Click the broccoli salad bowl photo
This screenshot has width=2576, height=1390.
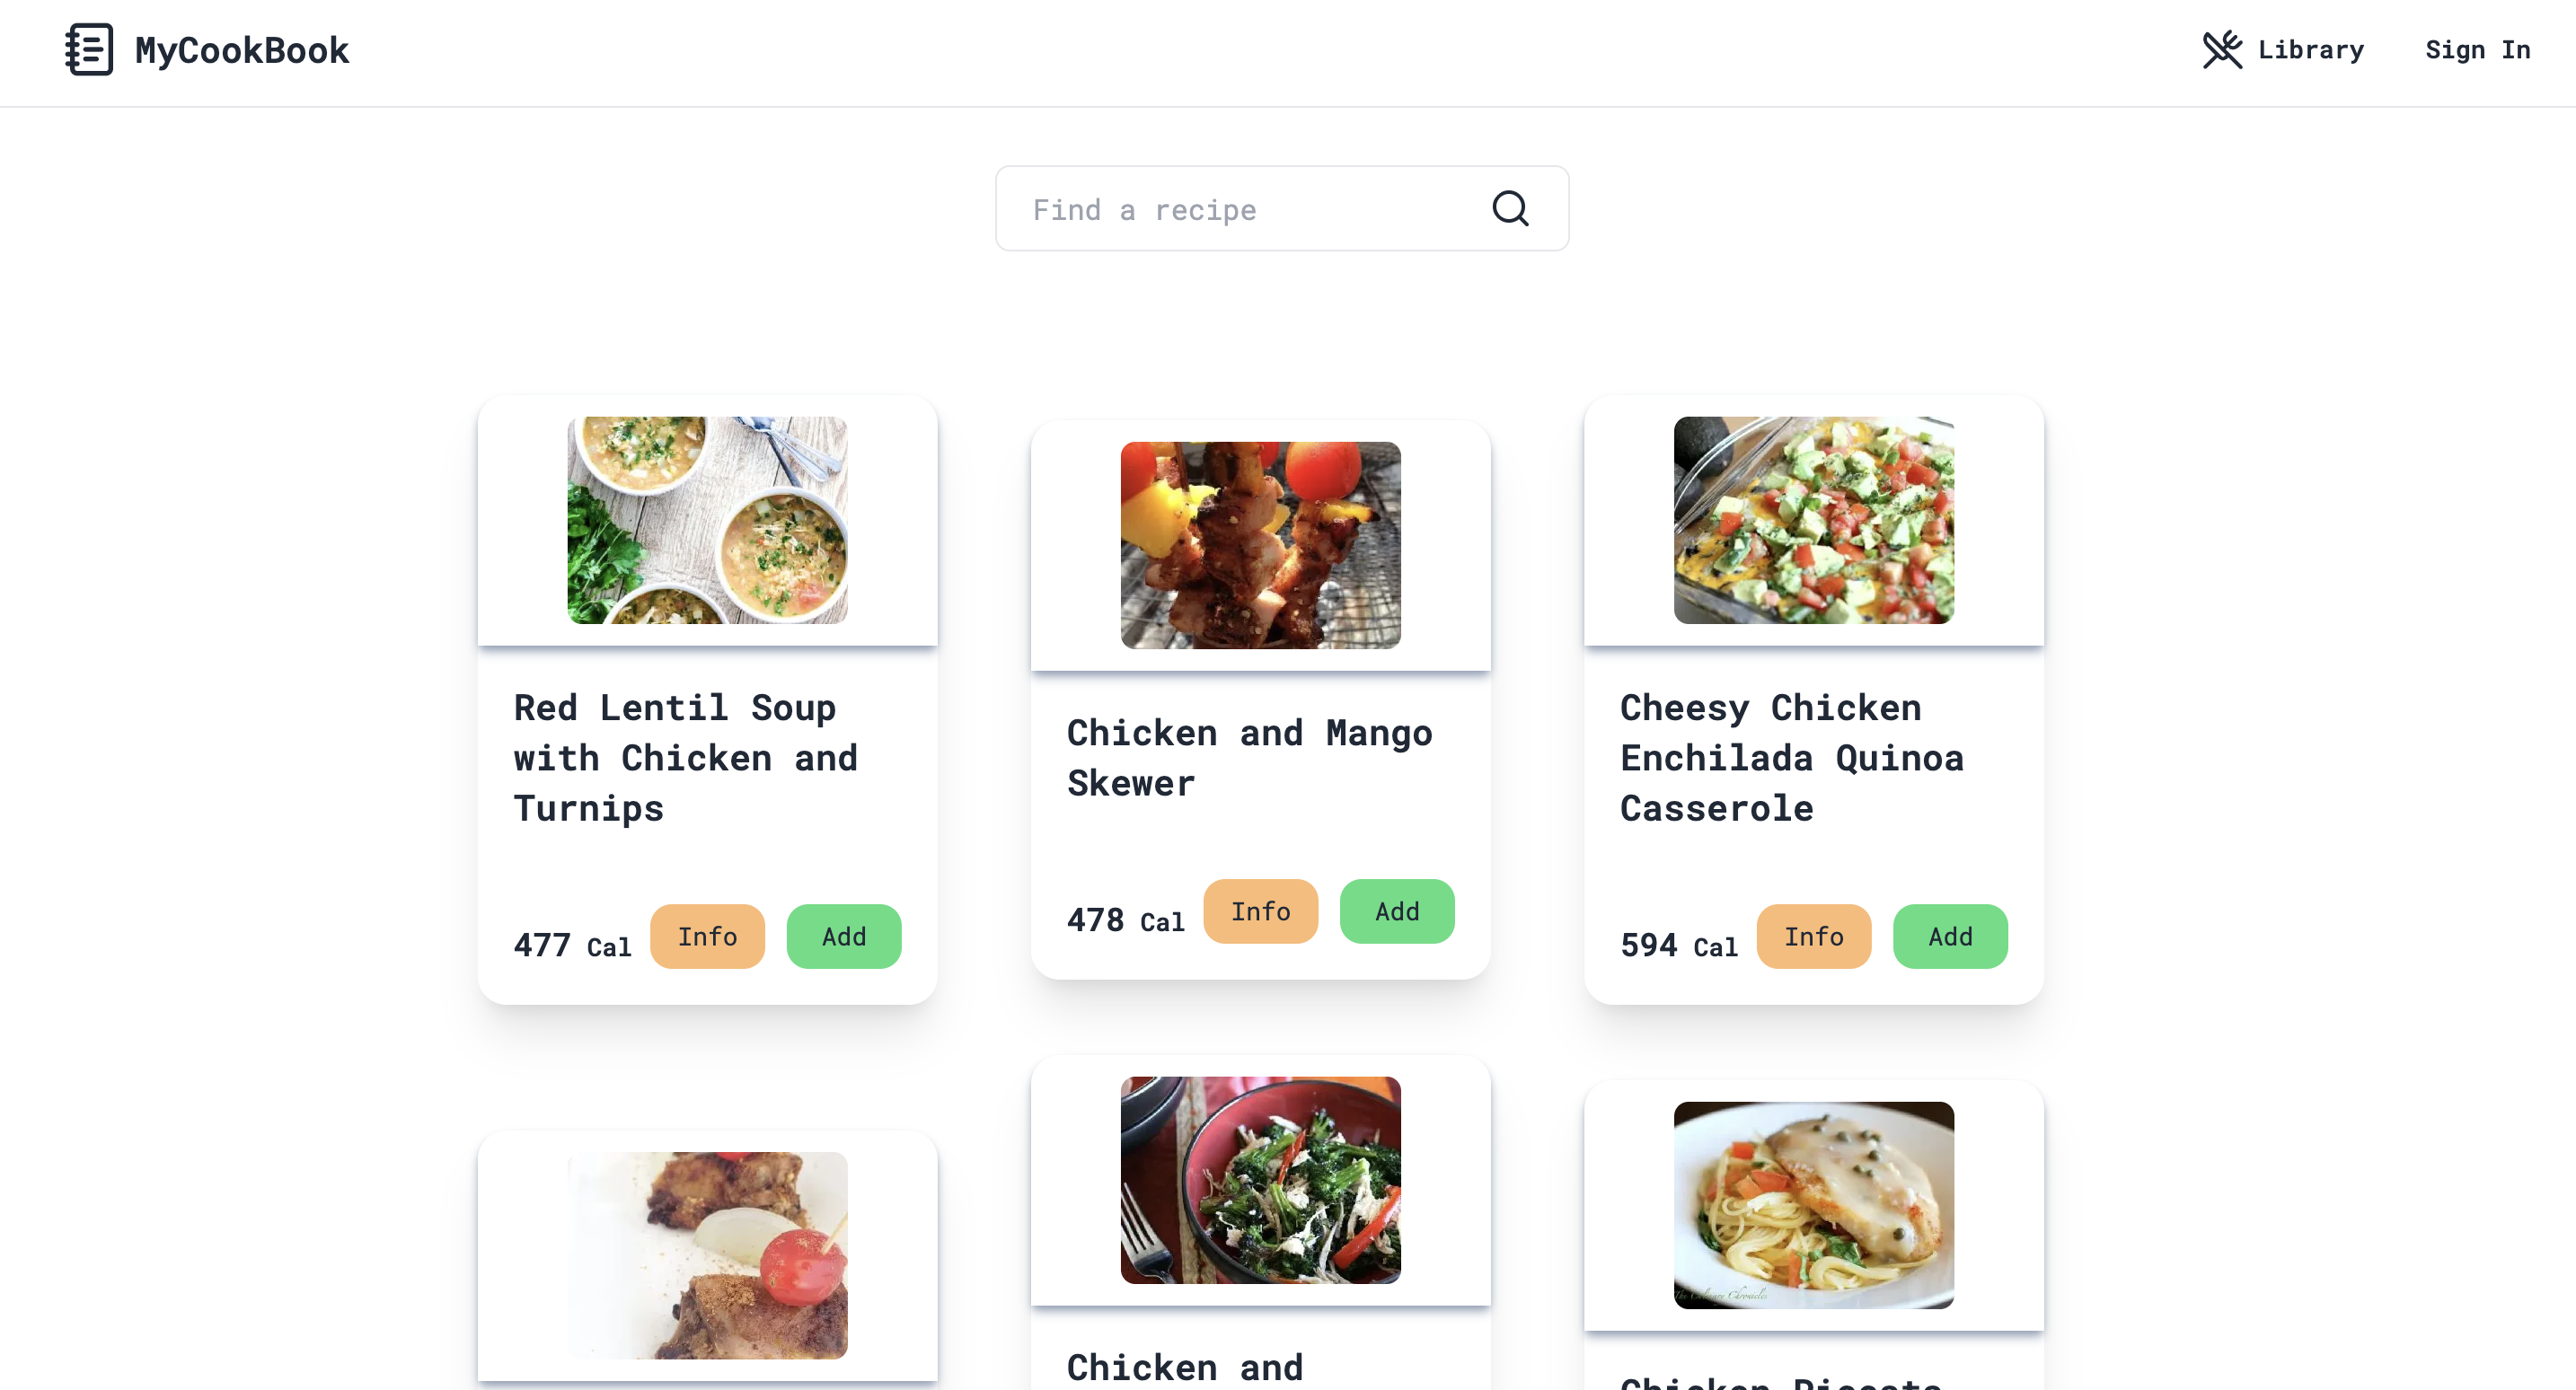1260,1180
